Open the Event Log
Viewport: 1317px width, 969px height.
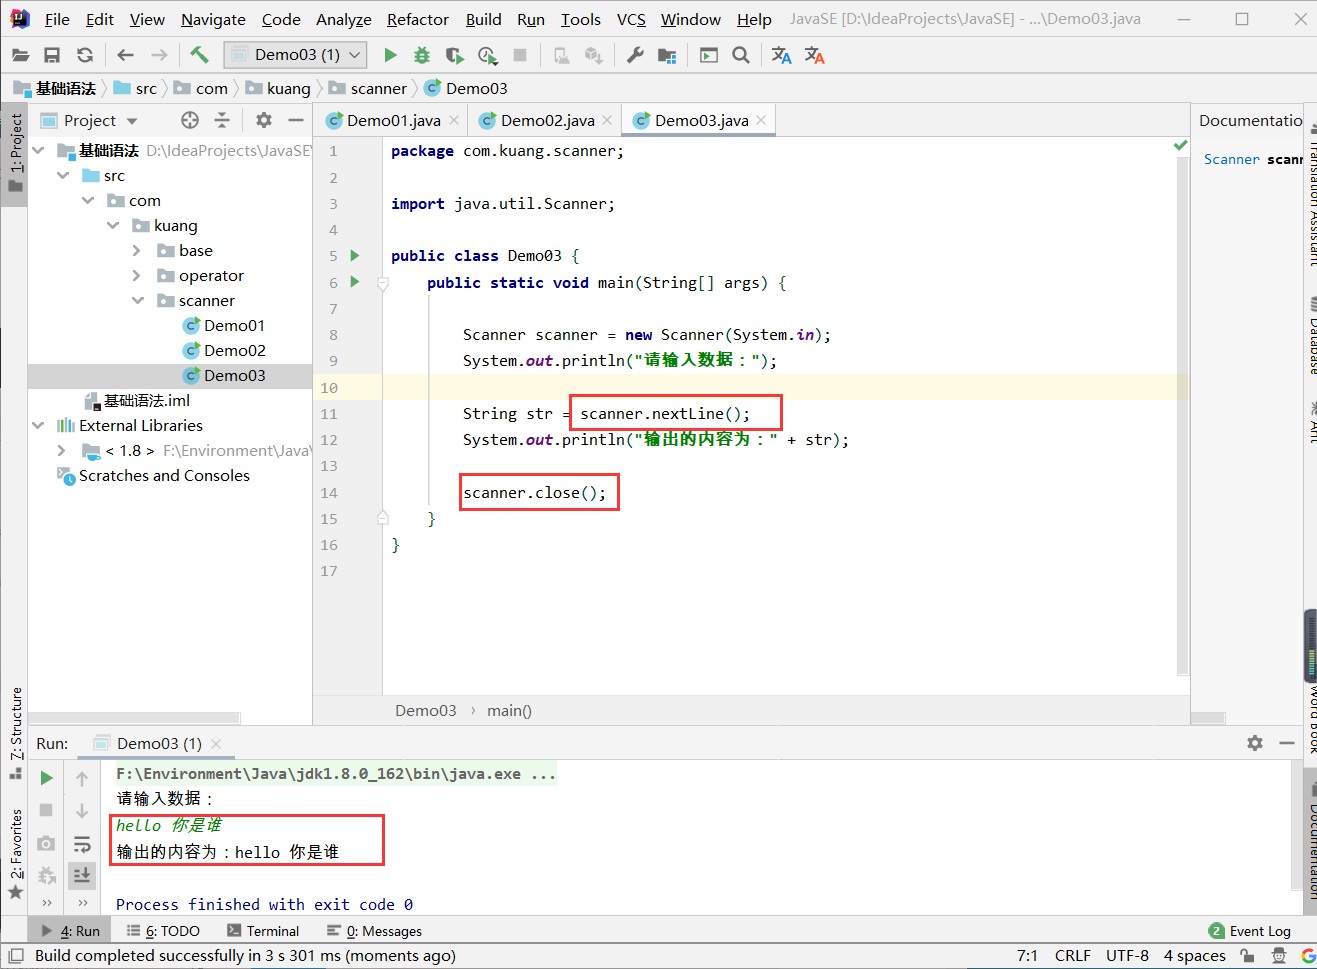(x=1250, y=931)
